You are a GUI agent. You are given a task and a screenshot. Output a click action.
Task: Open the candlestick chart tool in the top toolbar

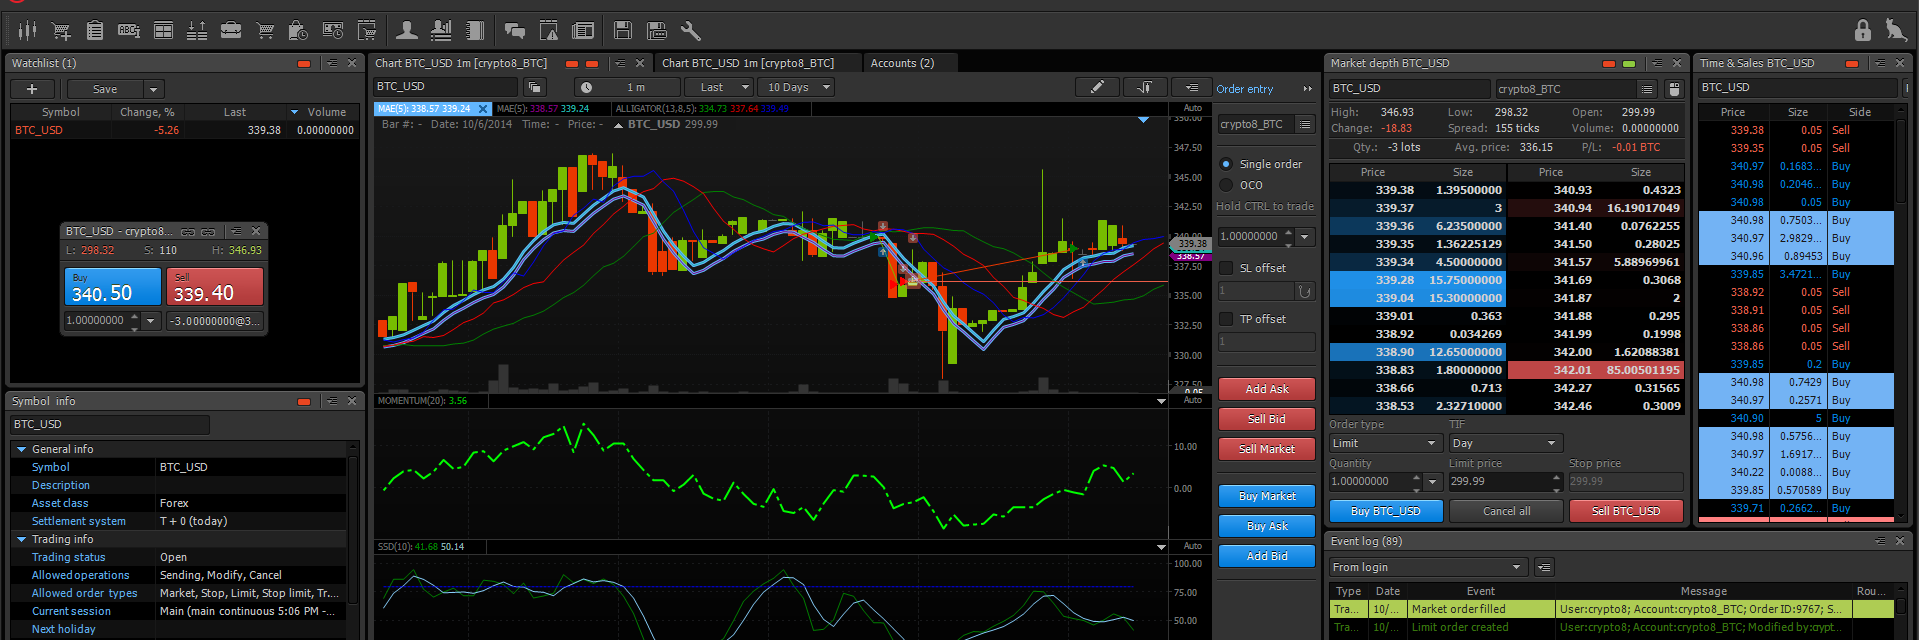click(27, 31)
